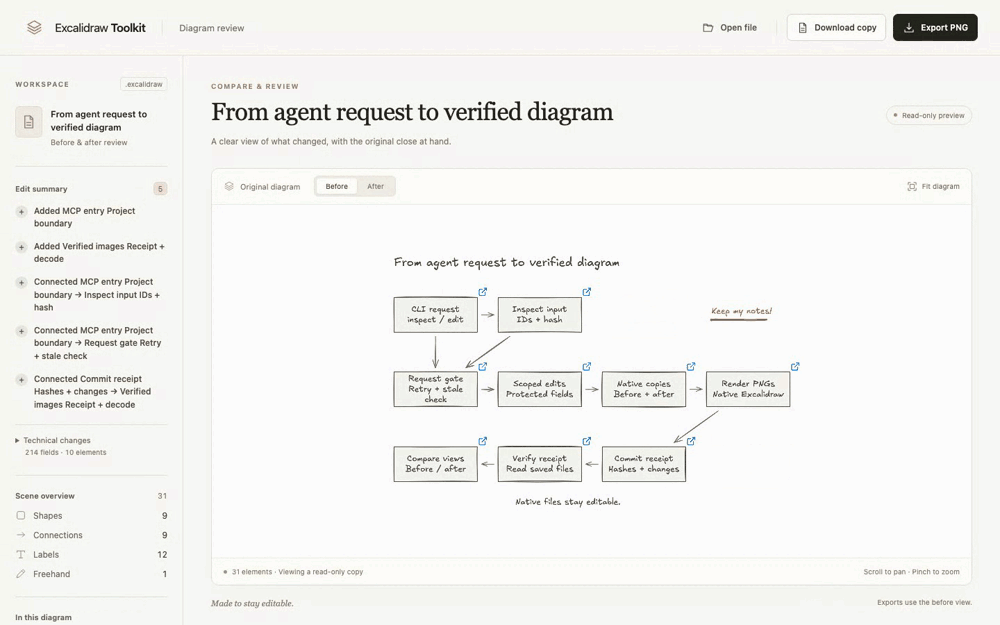Image resolution: width=1000 pixels, height=625 pixels.
Task: Click the Fit diagram frame icon
Action: click(912, 186)
